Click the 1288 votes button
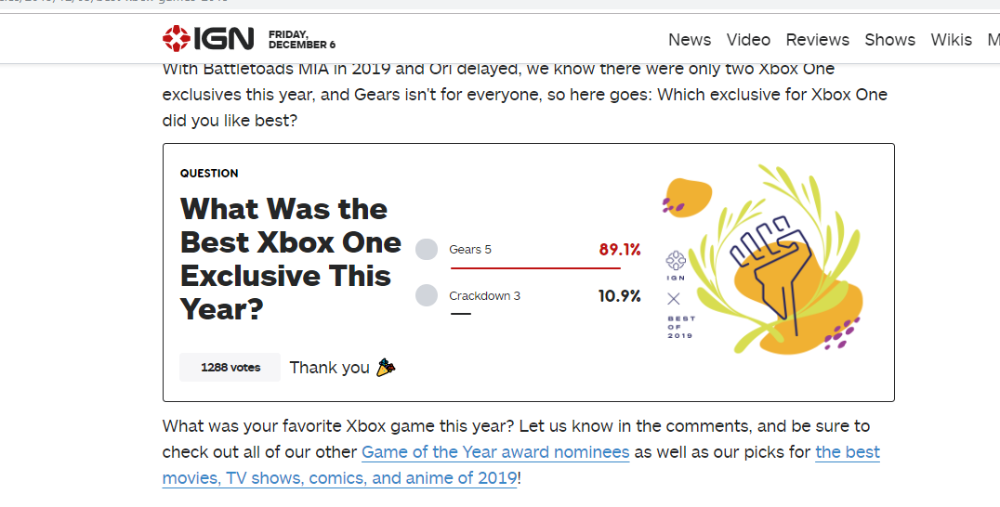Viewport: 1000px width, 507px height. [x=230, y=367]
